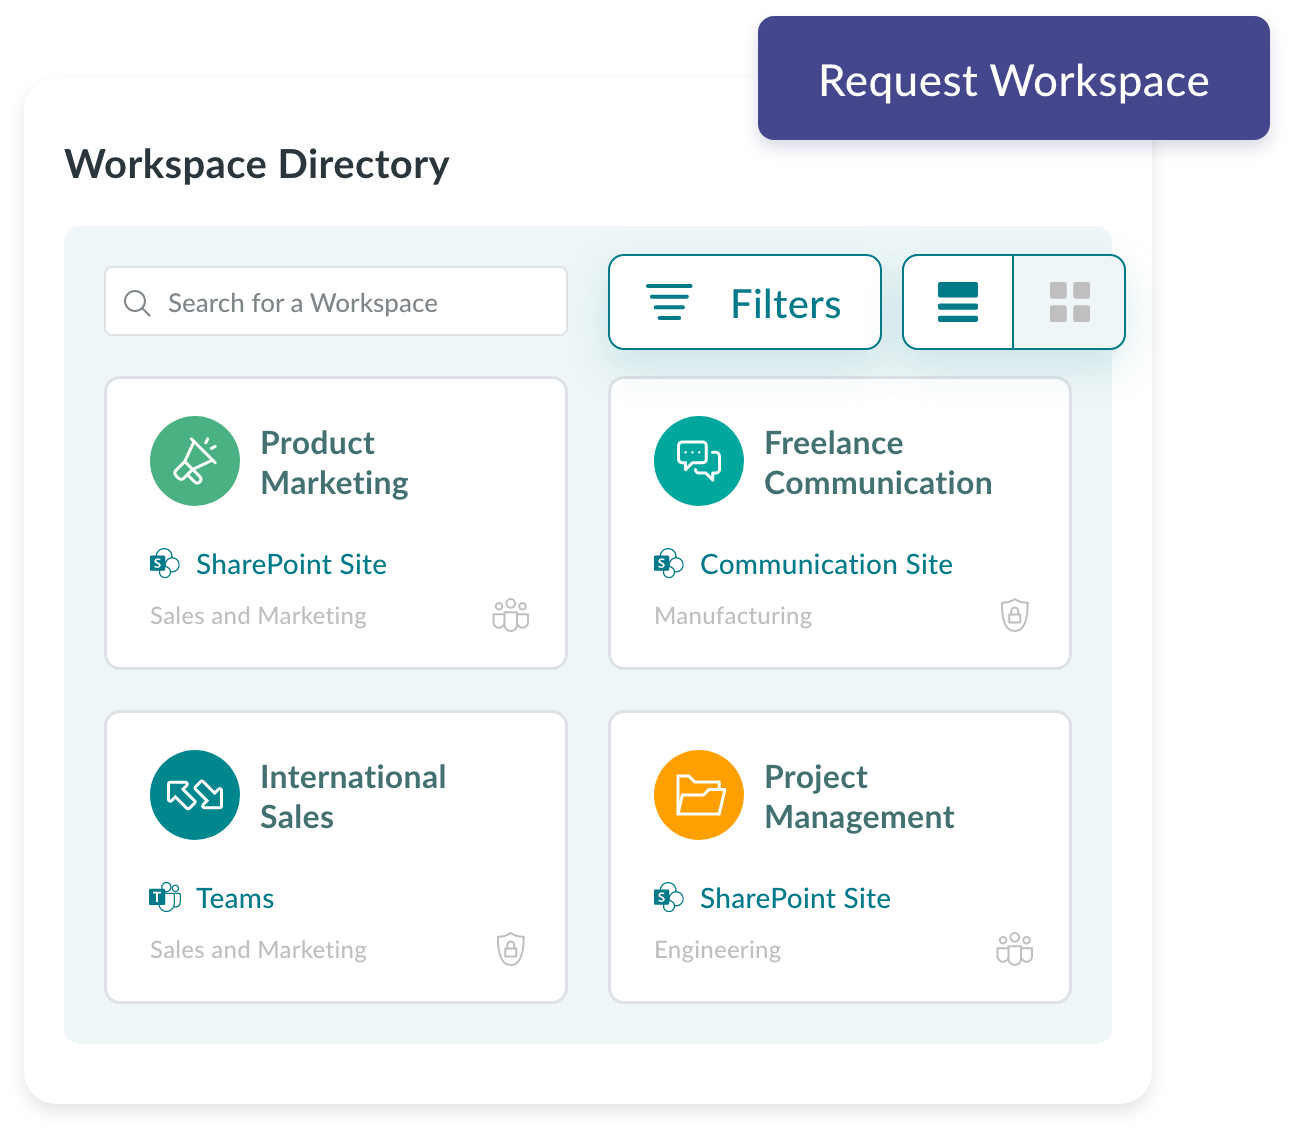1294x1136 pixels.
Task: Click the Project Management folder icon
Action: click(x=698, y=795)
